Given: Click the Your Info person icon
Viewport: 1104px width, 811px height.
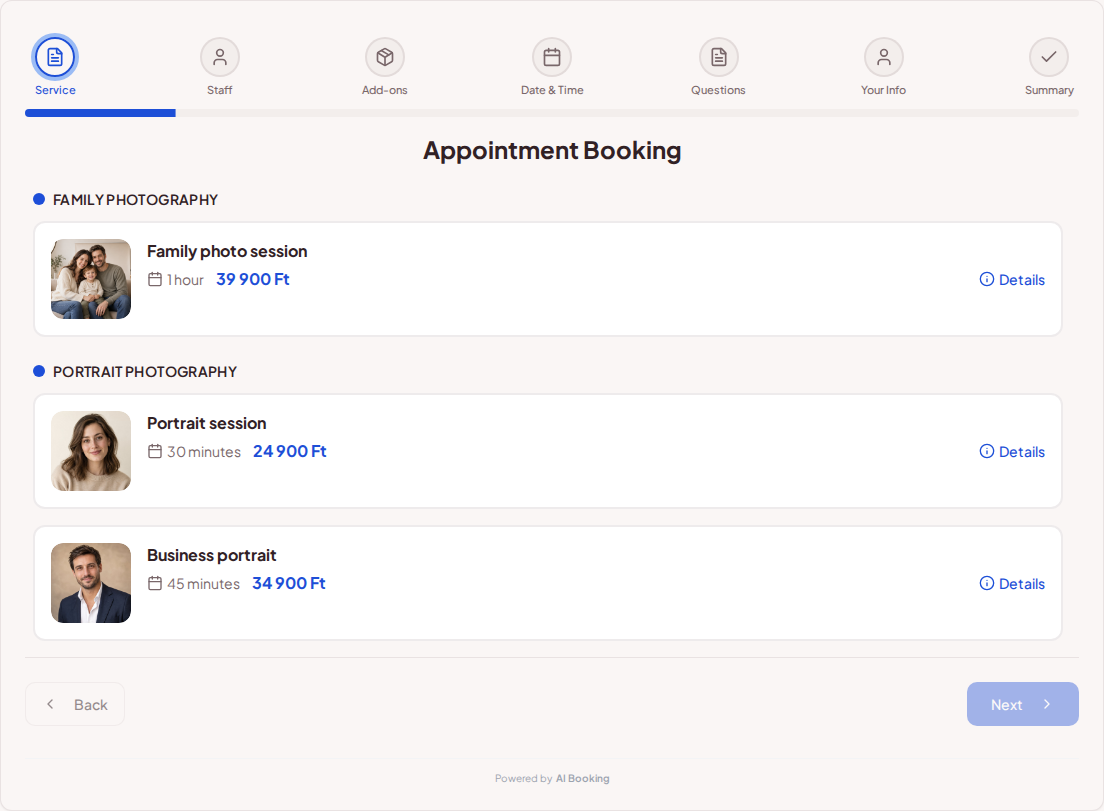Looking at the screenshot, I should click(x=884, y=57).
